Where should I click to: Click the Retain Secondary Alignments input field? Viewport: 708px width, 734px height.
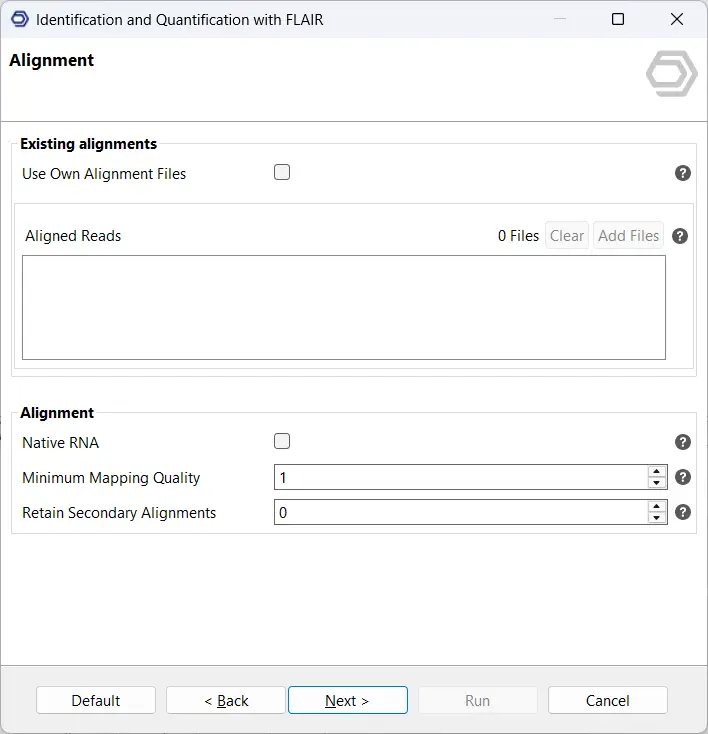460,512
